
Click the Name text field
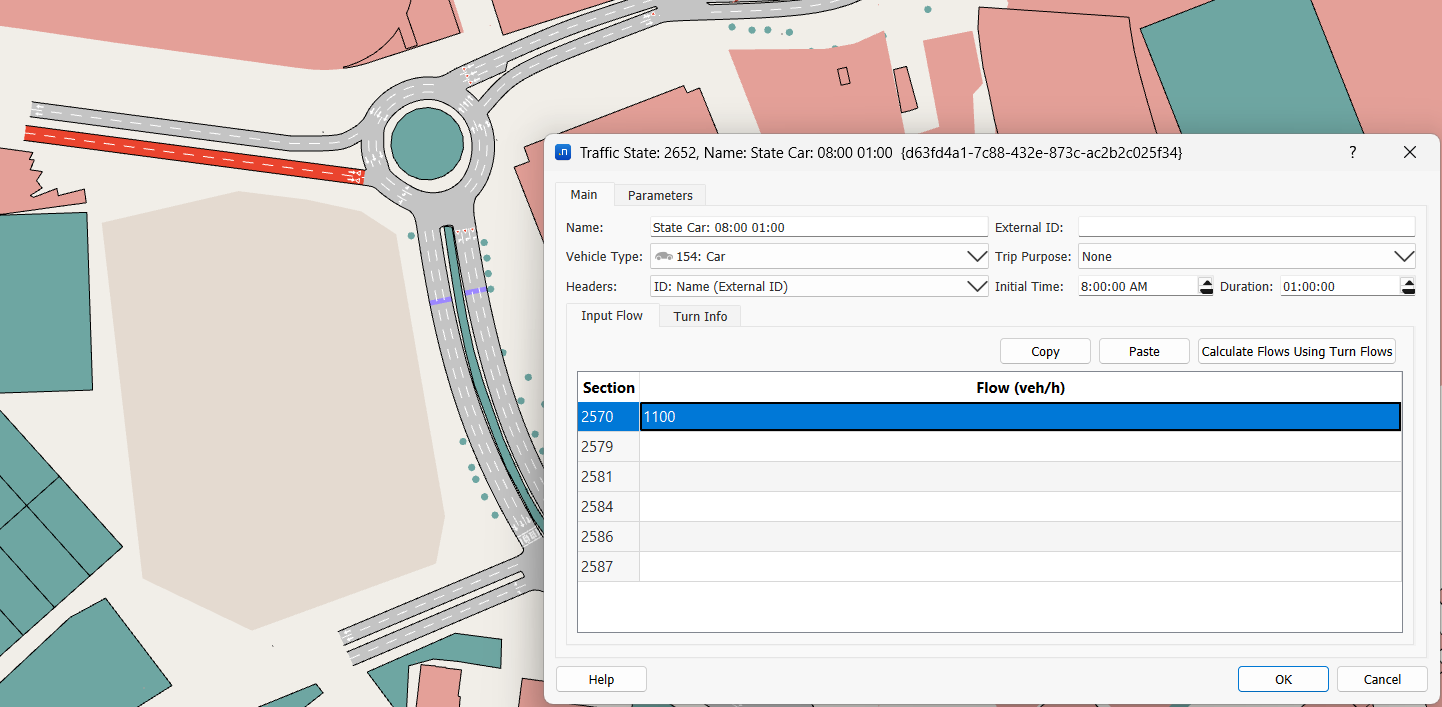(x=818, y=227)
